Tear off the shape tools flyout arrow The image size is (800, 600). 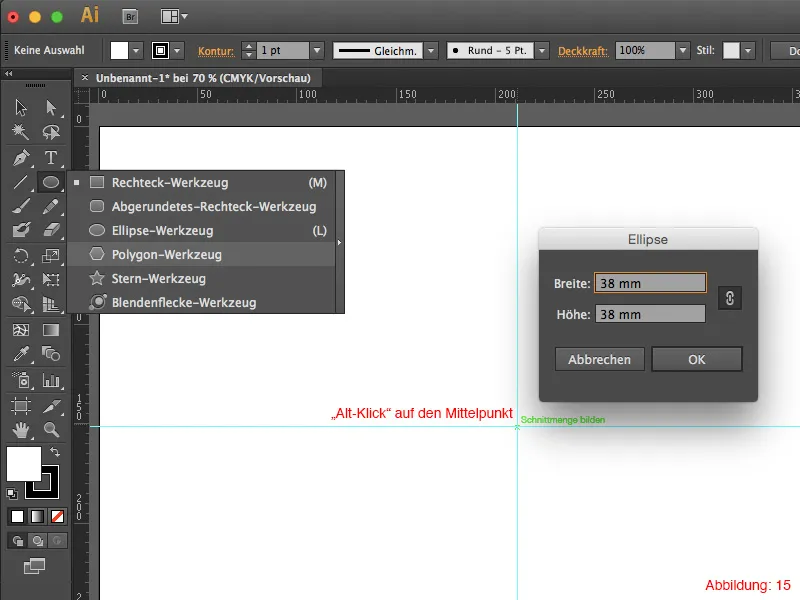(339, 242)
